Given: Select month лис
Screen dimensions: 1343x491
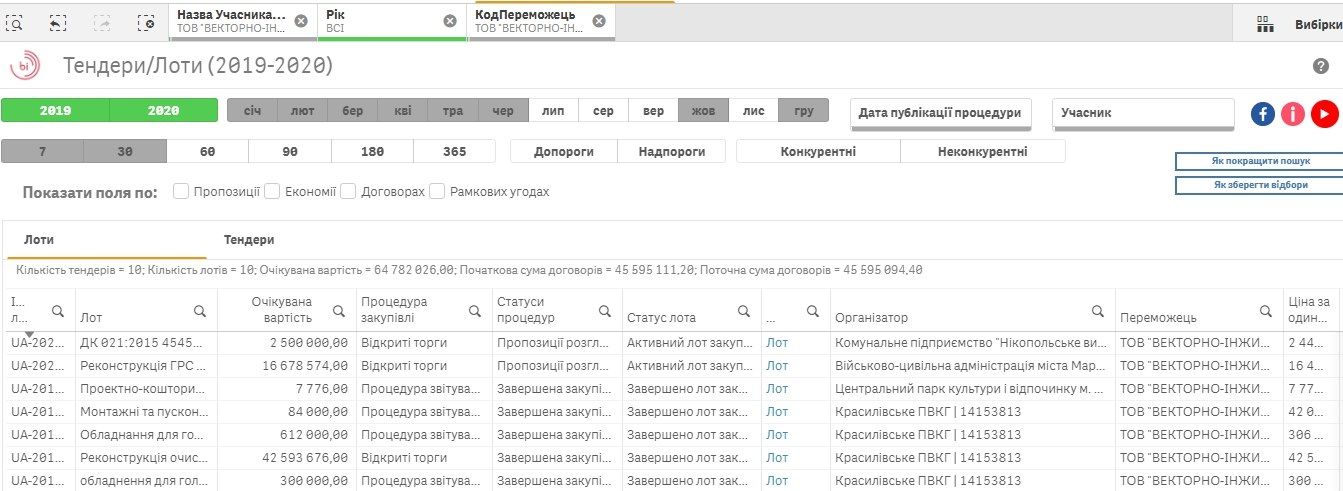Looking at the screenshot, I should point(753,111).
